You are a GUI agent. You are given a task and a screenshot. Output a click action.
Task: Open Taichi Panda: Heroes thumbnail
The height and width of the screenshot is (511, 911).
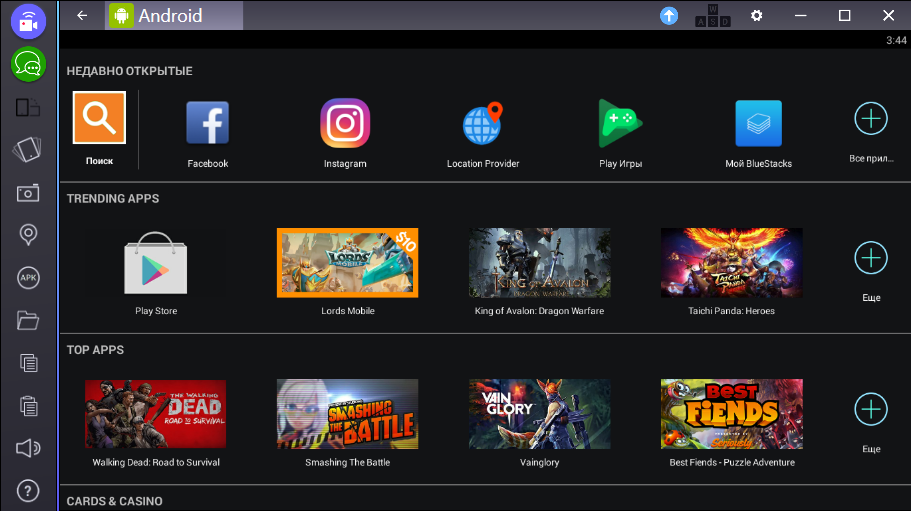(x=731, y=262)
